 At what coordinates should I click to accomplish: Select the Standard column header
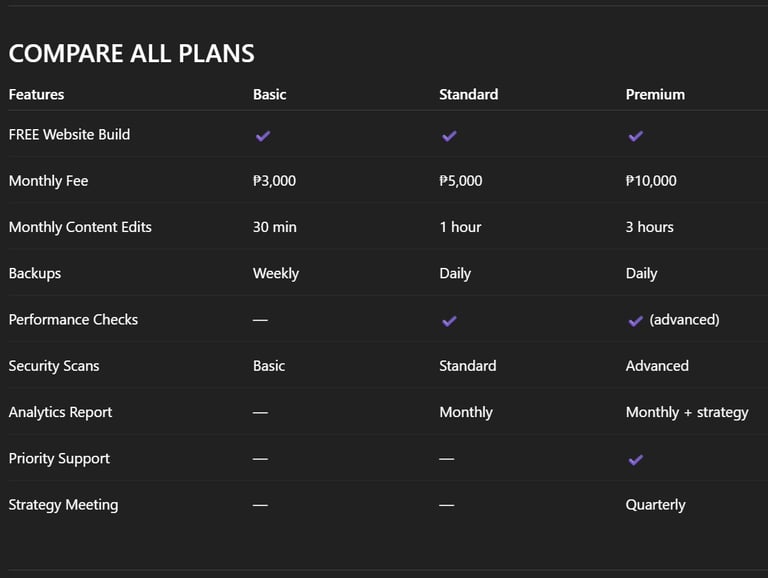tap(468, 94)
